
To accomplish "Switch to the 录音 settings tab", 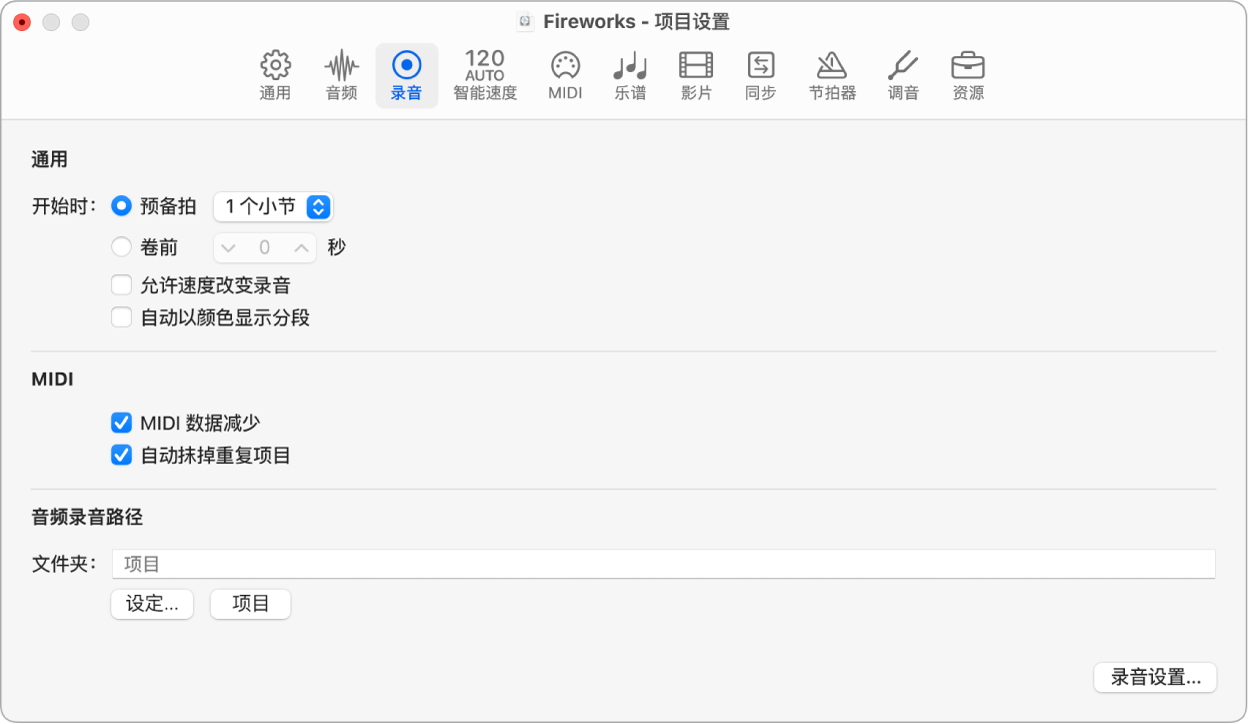I will 406,75.
